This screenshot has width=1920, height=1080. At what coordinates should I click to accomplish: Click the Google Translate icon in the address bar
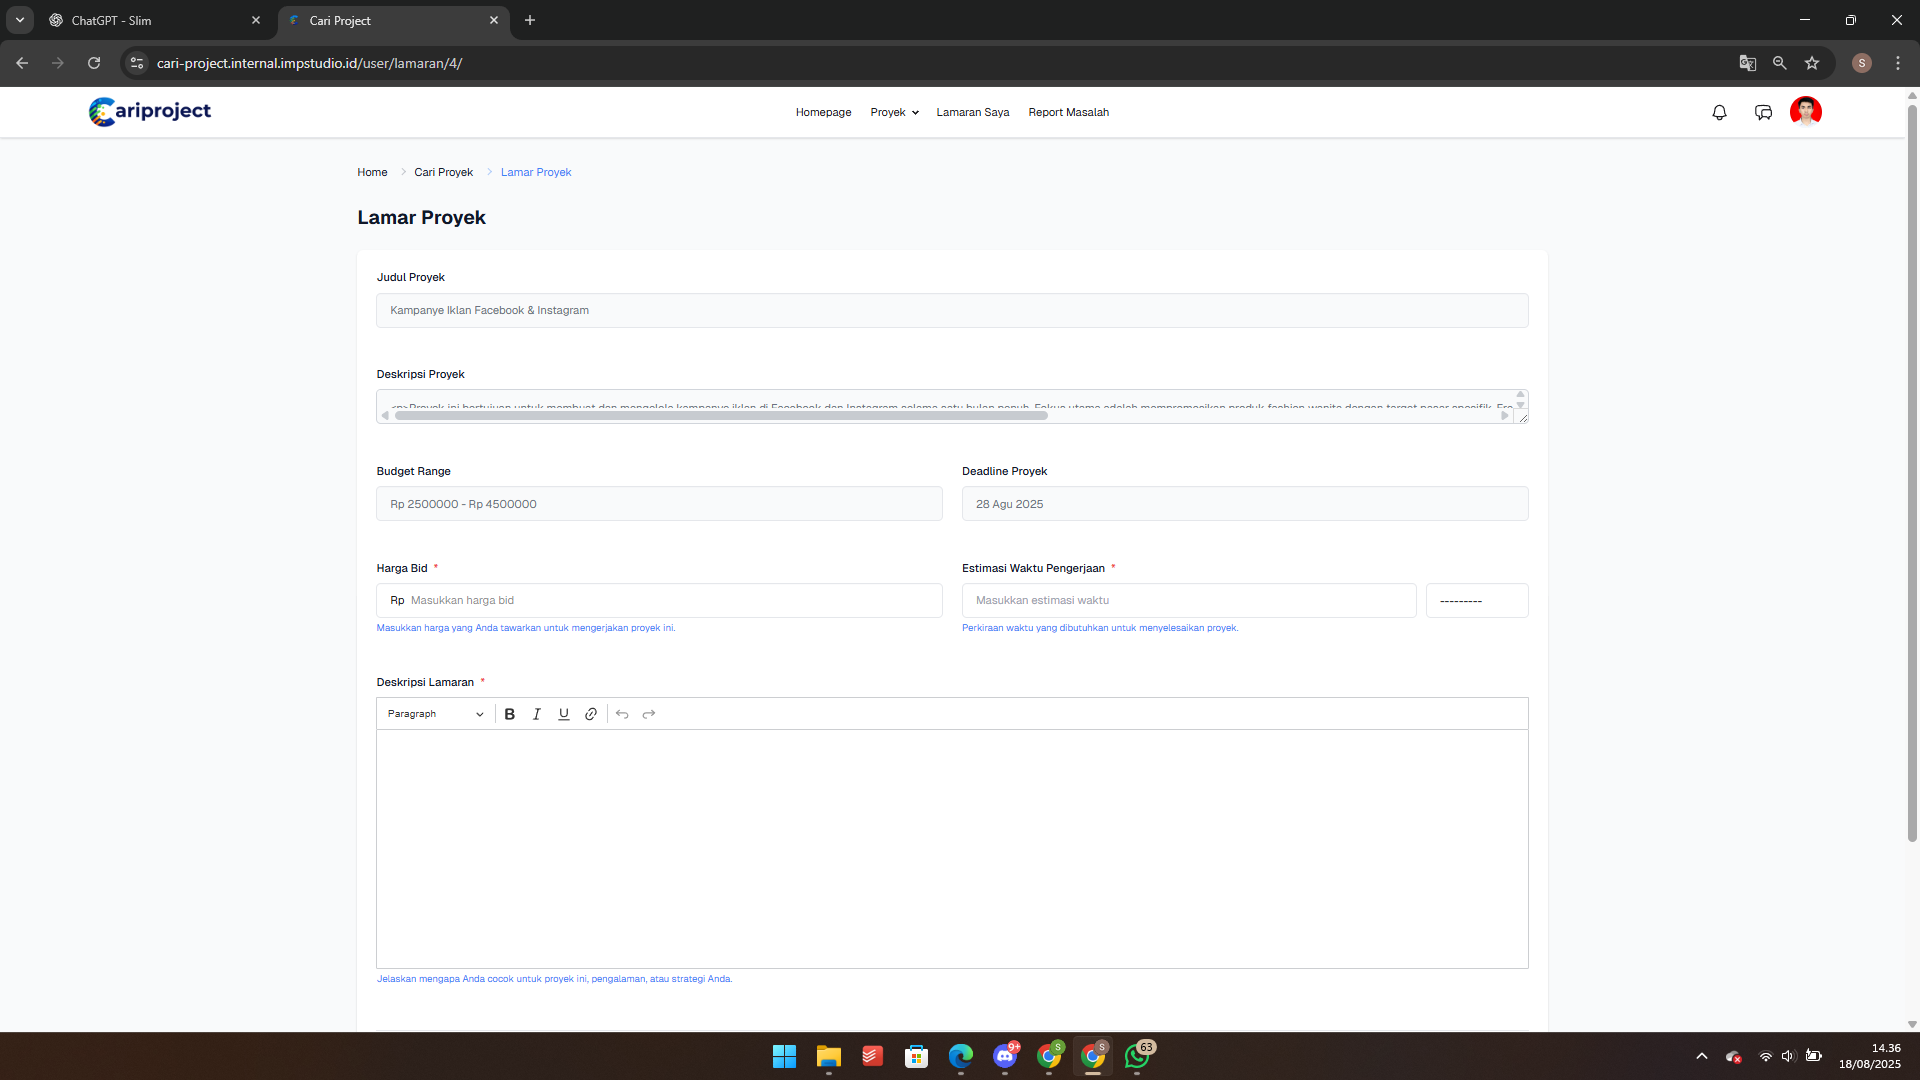[1747, 63]
